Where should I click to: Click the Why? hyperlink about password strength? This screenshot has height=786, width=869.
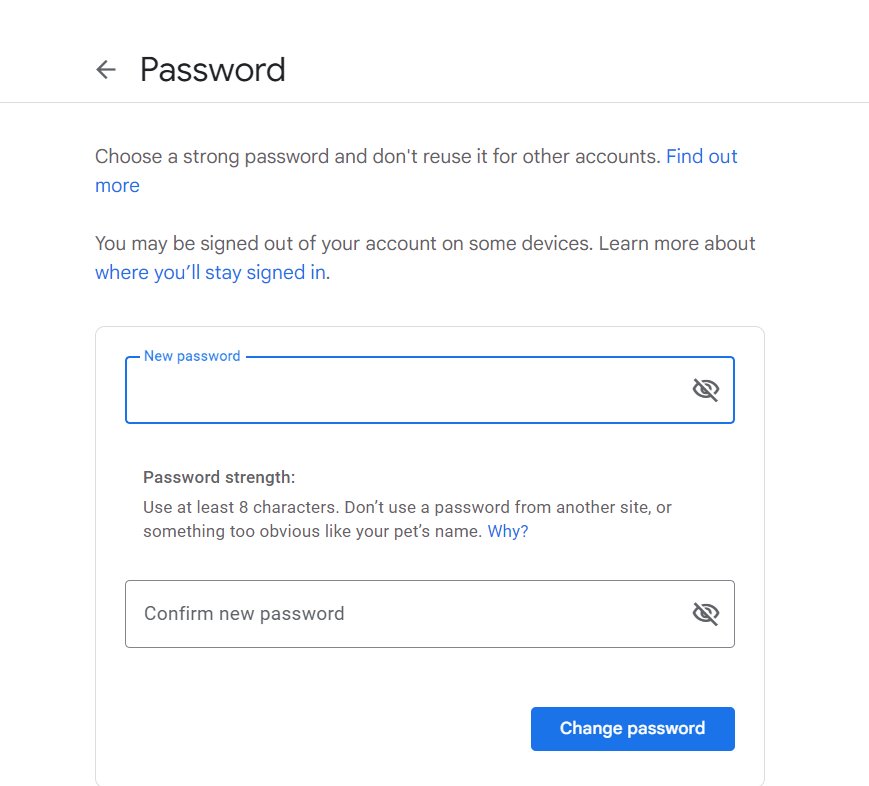tap(507, 531)
